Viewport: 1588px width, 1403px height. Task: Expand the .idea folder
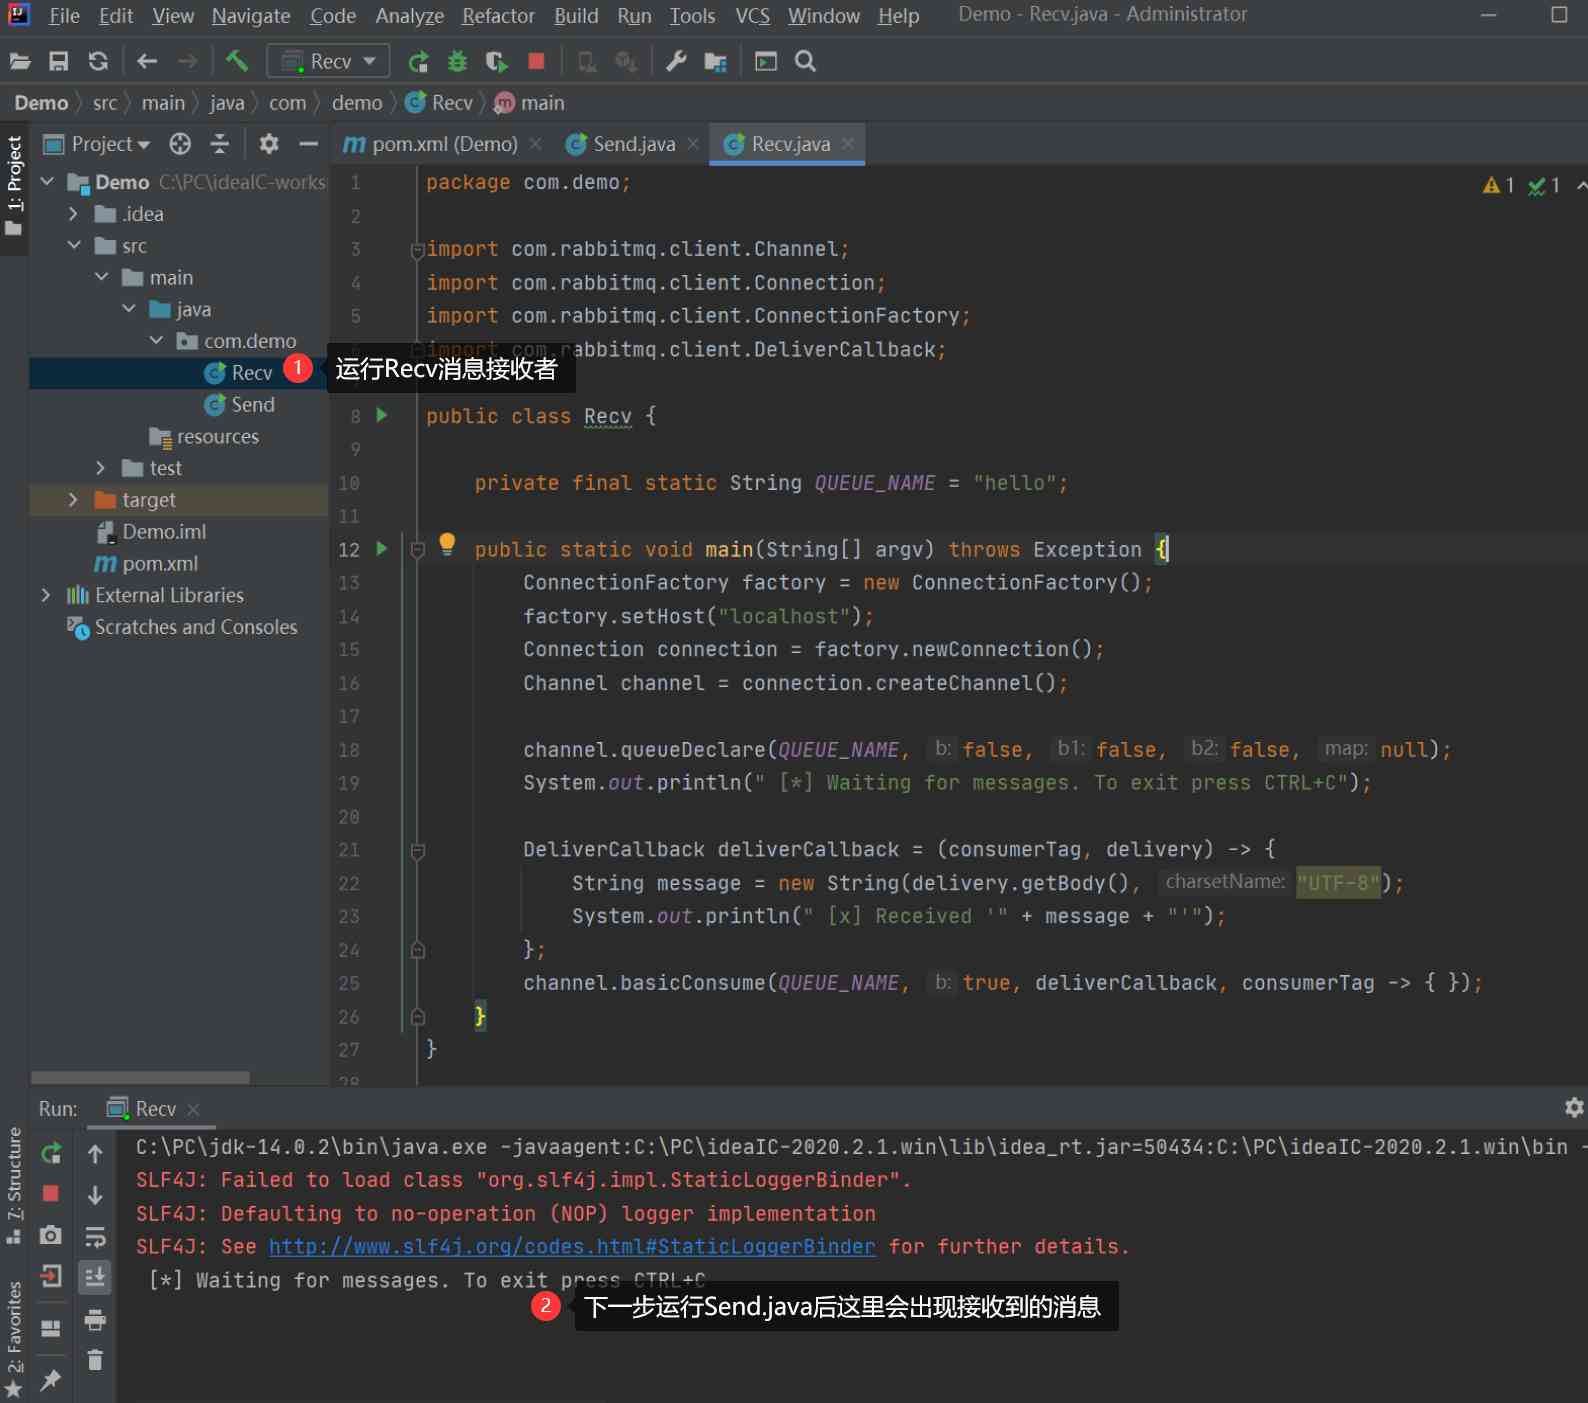(x=73, y=214)
